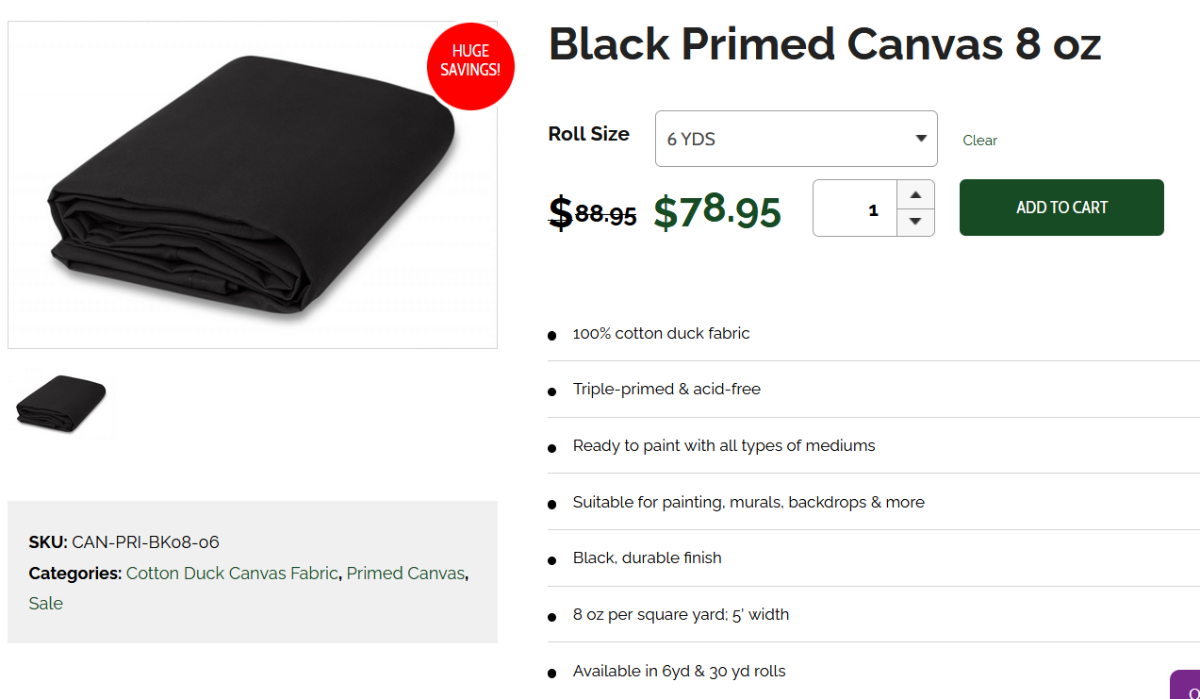Decrease quantity with the down arrow
This screenshot has width=1200, height=699.
coord(915,222)
